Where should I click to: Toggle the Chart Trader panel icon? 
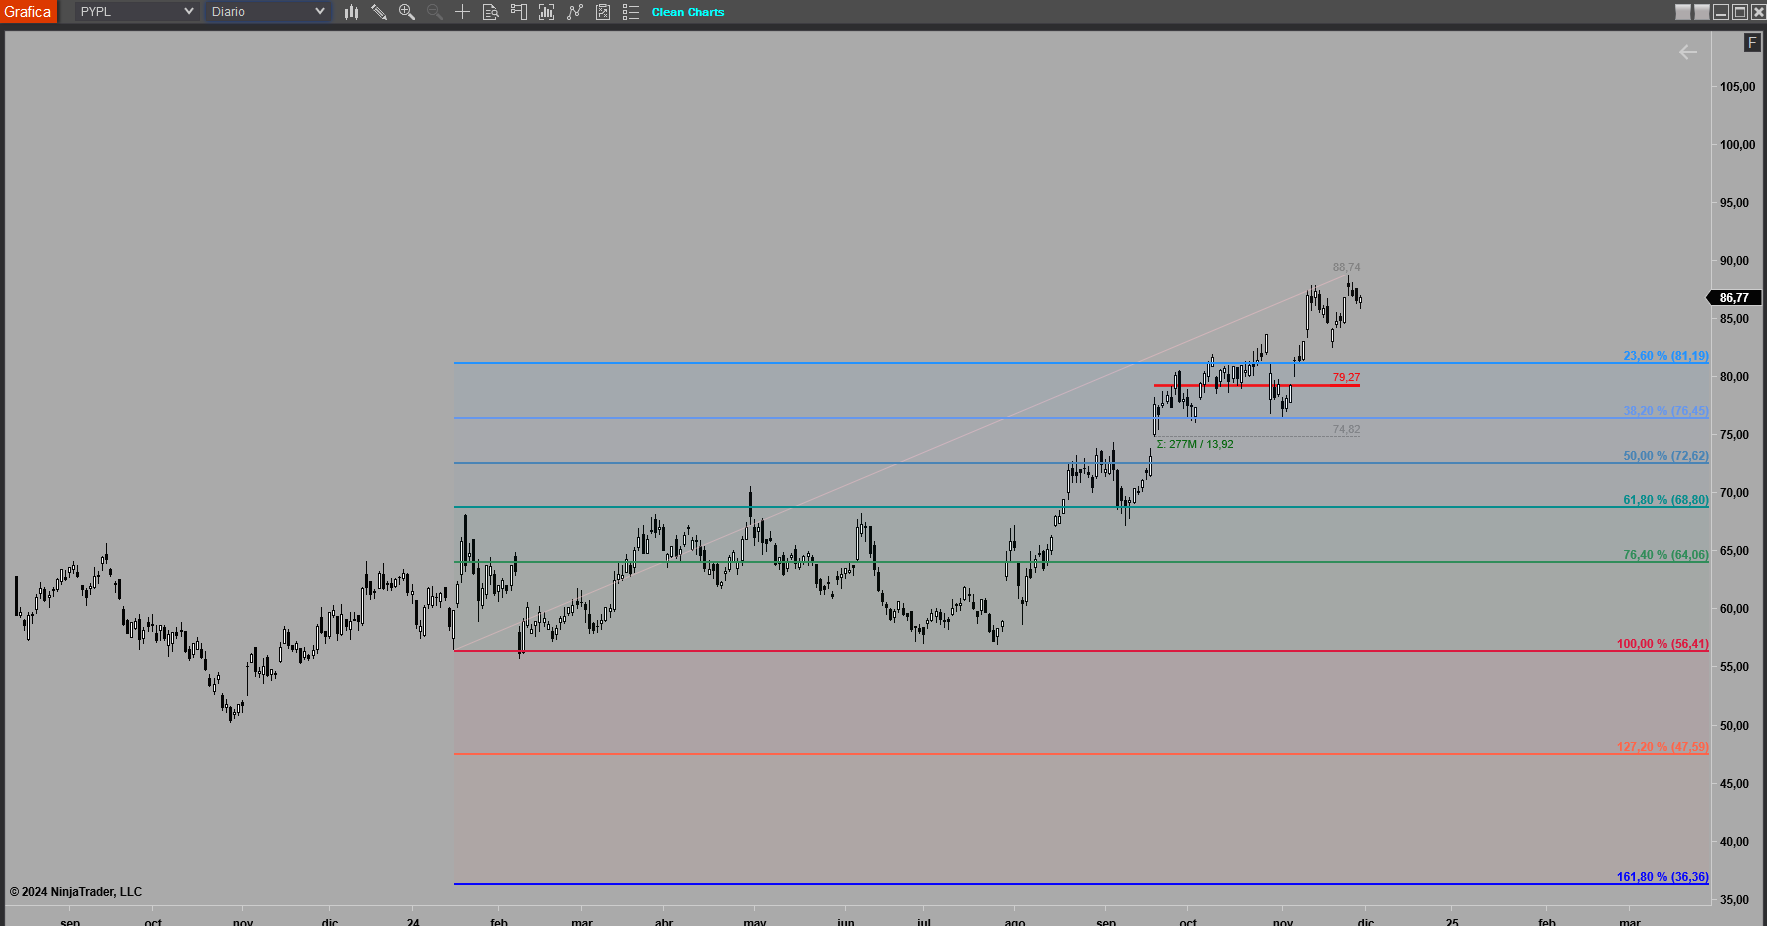[x=519, y=12]
